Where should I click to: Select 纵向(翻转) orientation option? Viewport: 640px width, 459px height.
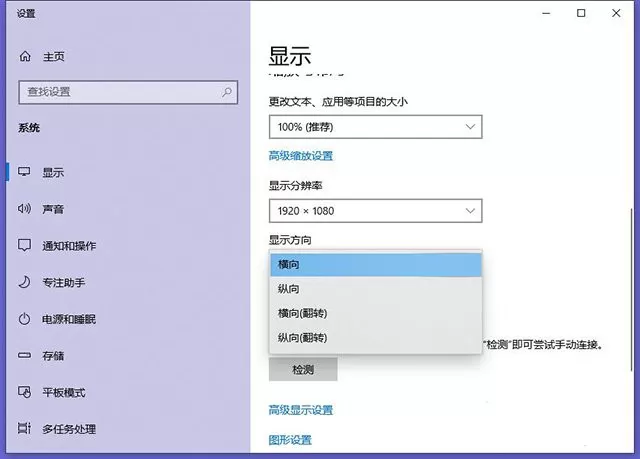click(376, 338)
